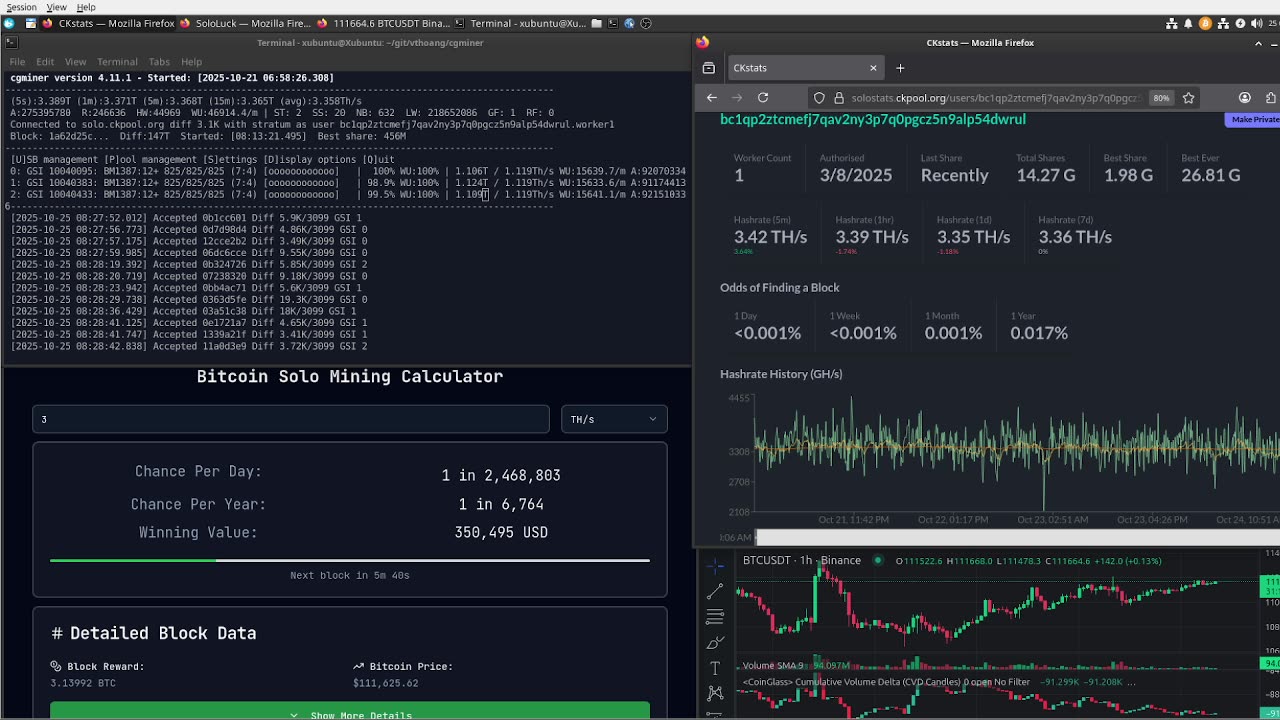Screen dimensions: 1280x720
Task: Go back in CKstats Firefox window
Action: click(712, 98)
